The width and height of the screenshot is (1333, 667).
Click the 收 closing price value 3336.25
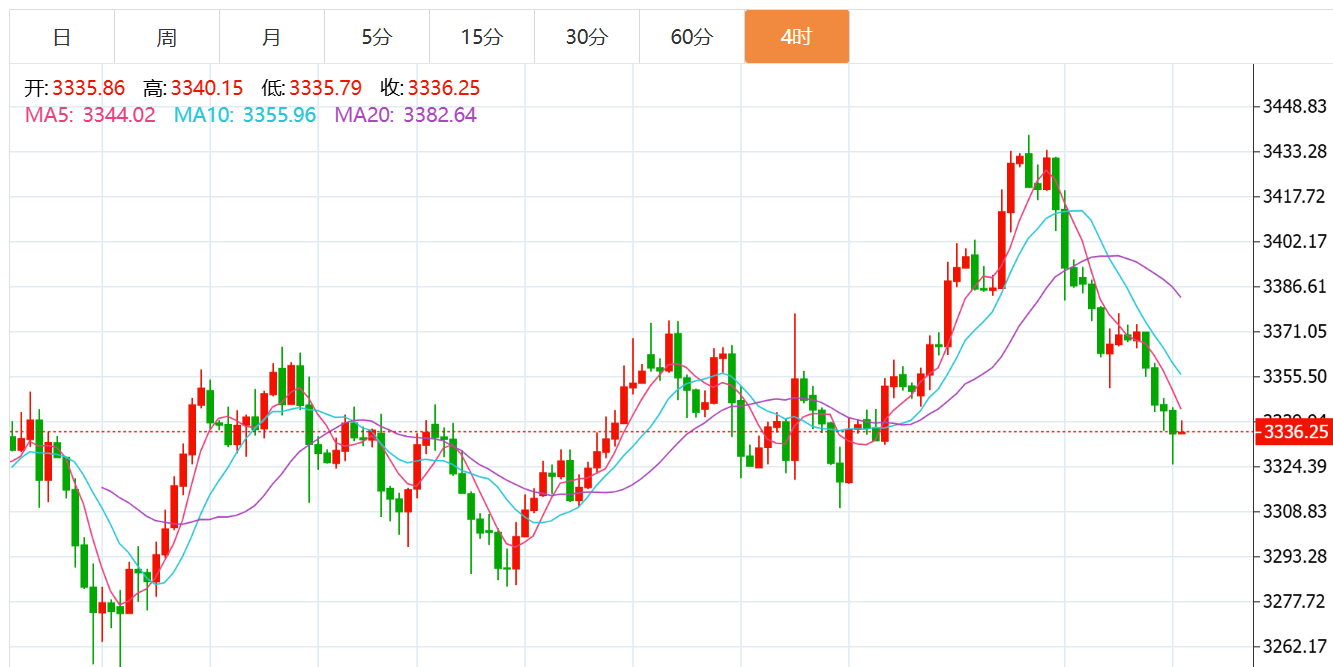444,88
